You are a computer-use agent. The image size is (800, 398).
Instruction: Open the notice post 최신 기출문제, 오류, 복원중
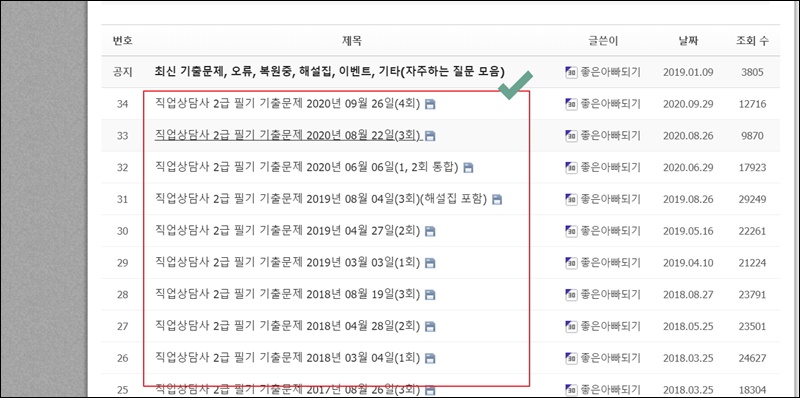pyautogui.click(x=330, y=71)
